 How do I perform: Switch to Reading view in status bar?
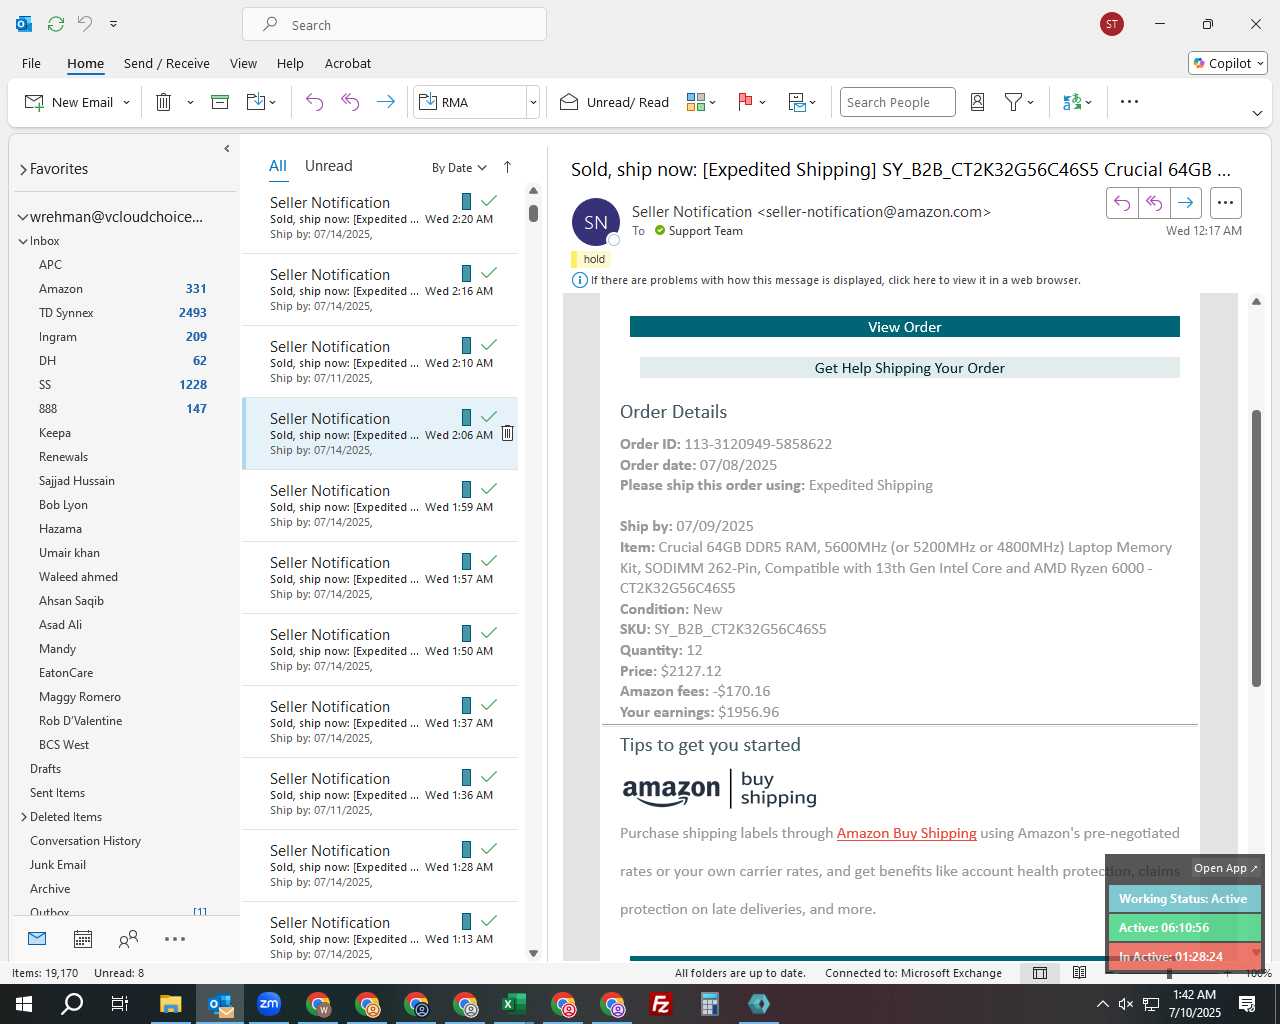(x=1079, y=973)
